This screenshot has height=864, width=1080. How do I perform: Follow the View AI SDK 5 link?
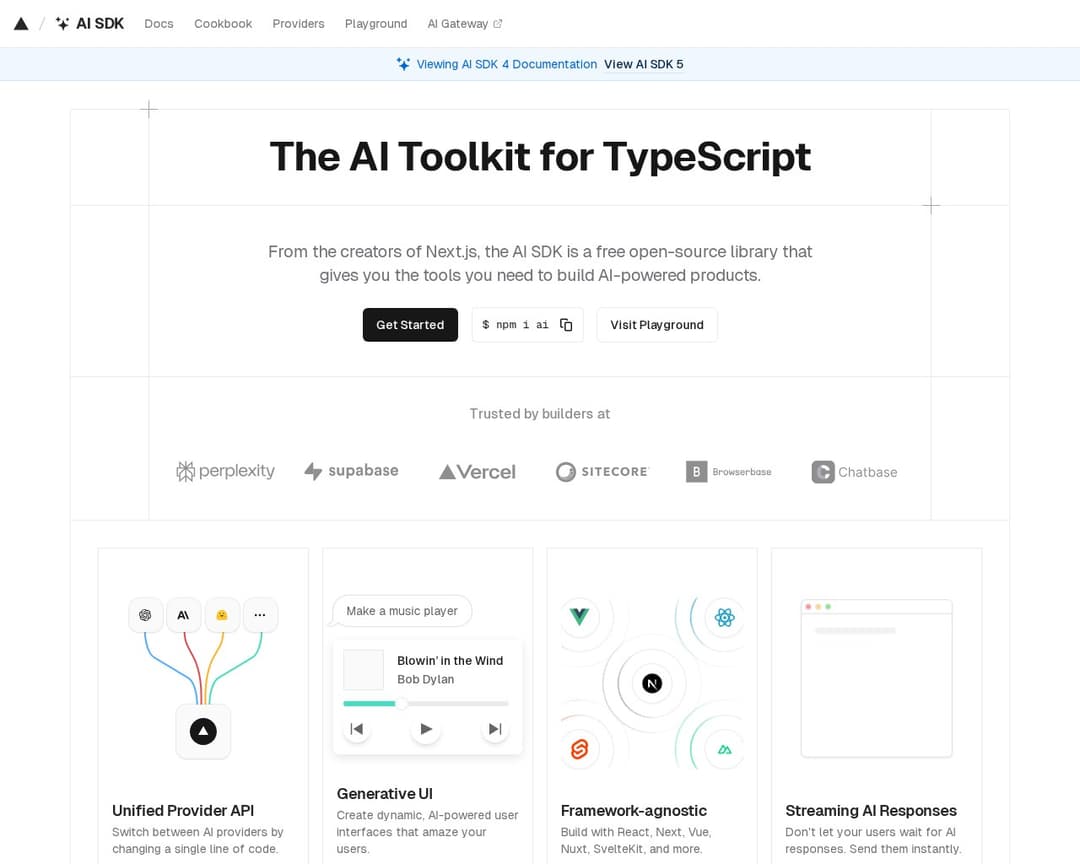pos(643,64)
